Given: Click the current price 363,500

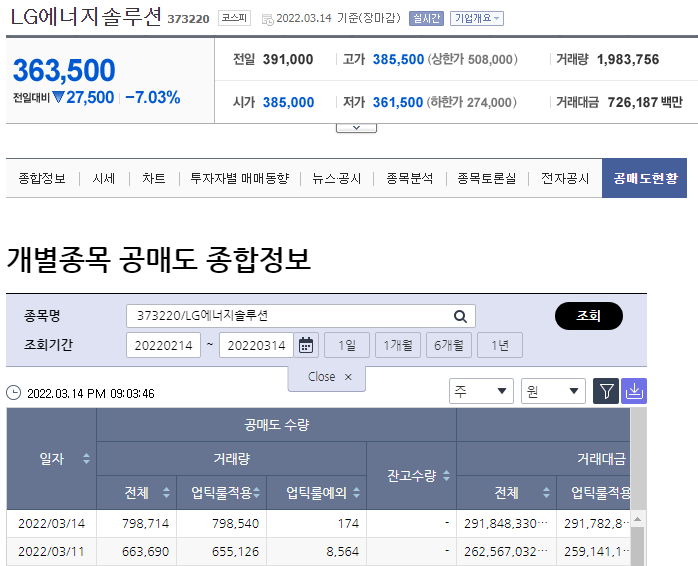Looking at the screenshot, I should (64, 70).
